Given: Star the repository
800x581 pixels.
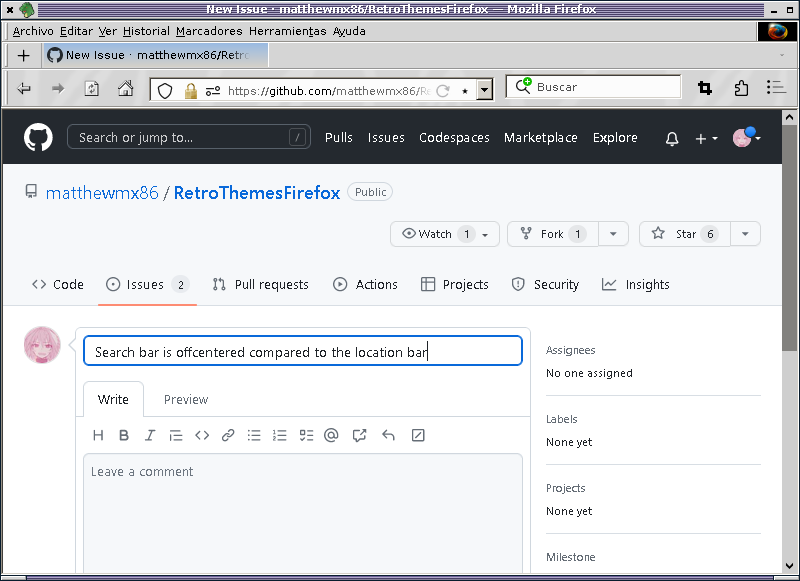Looking at the screenshot, I should (x=685, y=234).
